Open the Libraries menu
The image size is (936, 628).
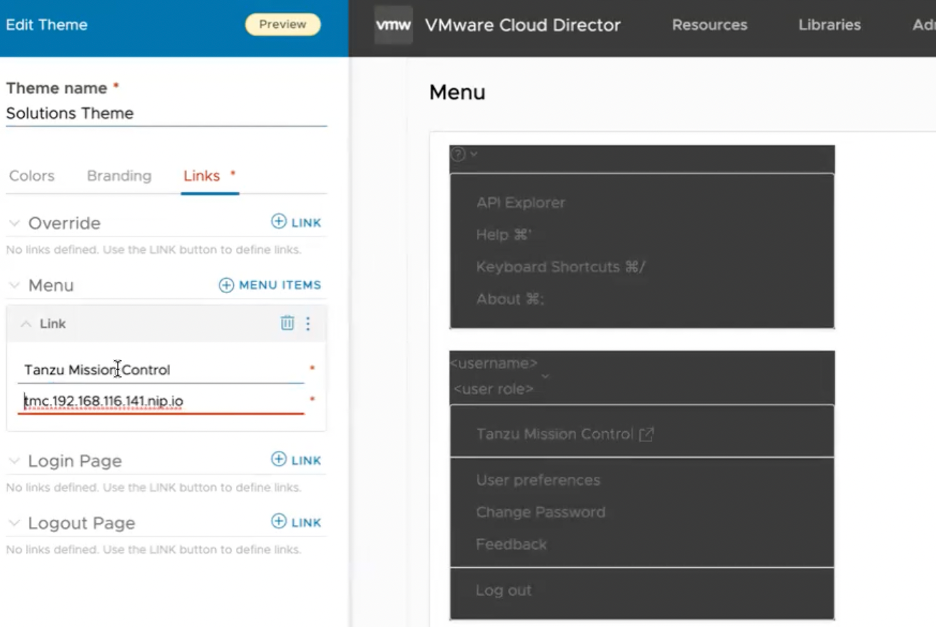pyautogui.click(x=829, y=25)
